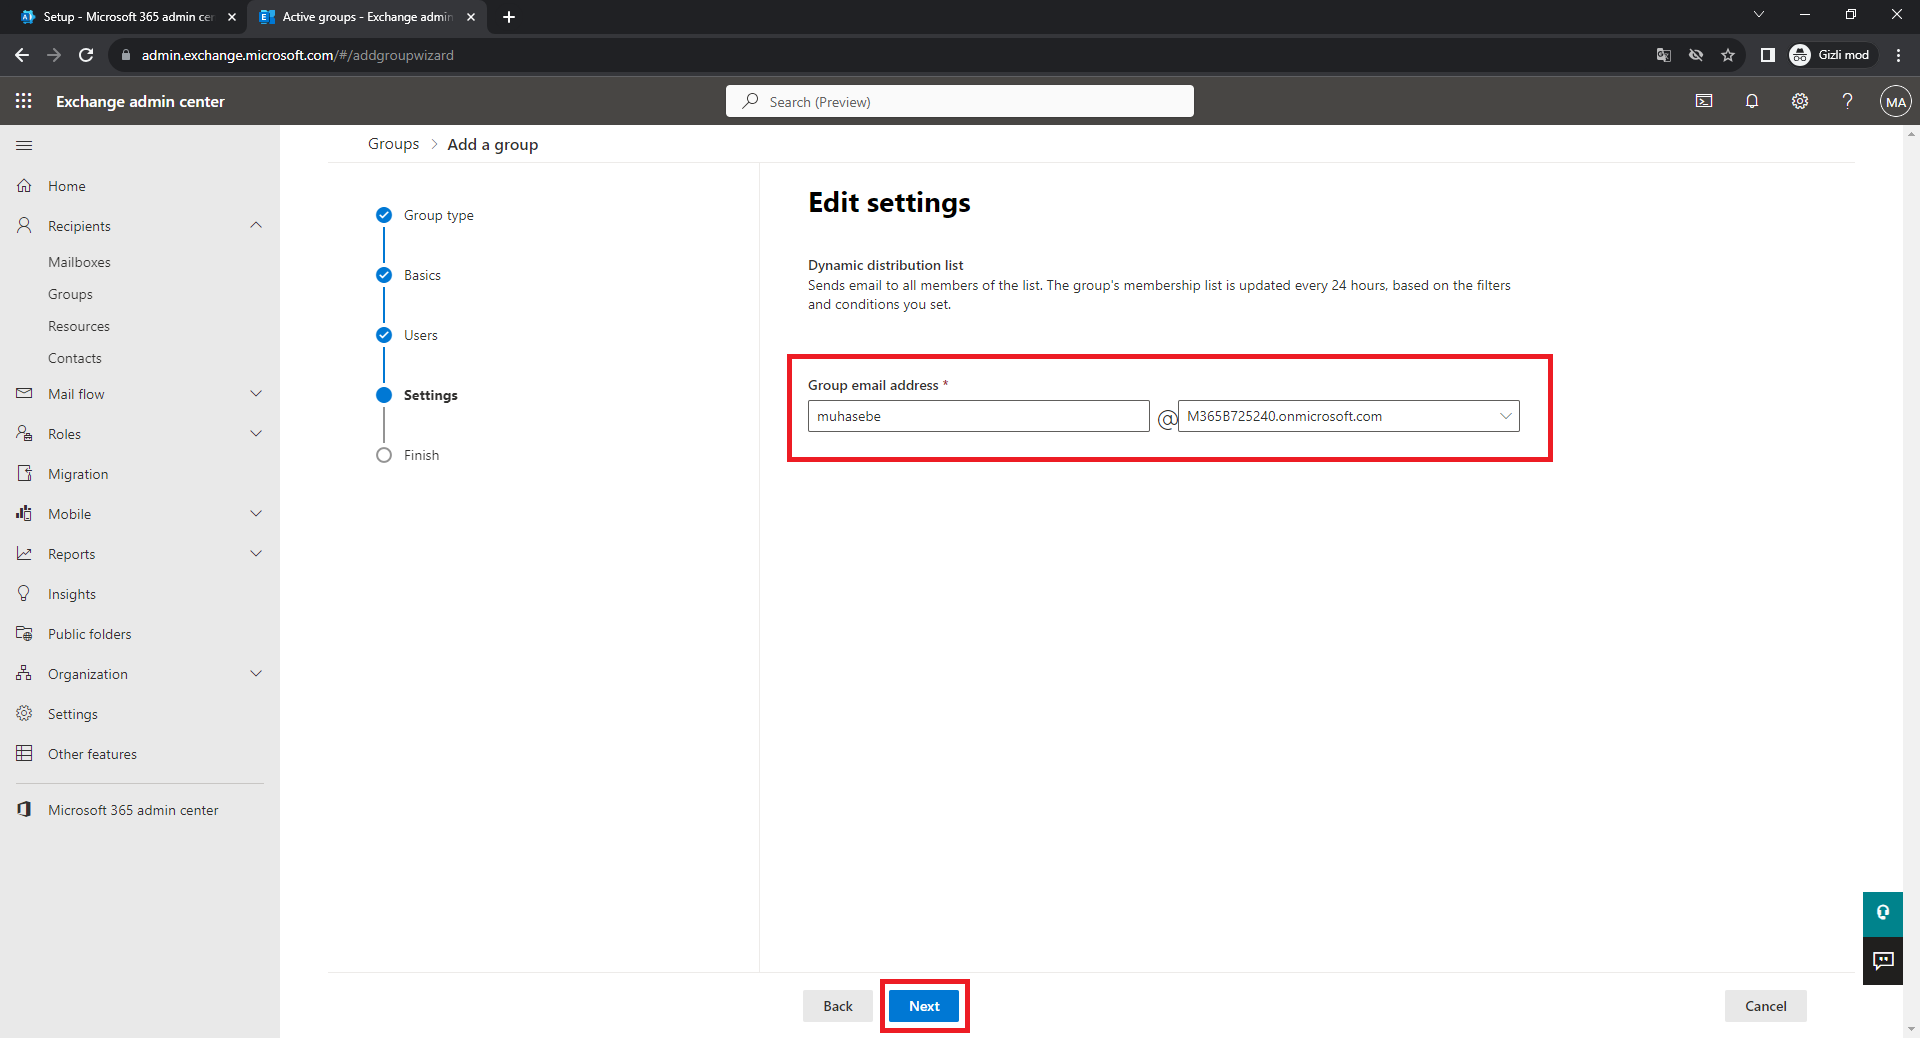Click the Groups breadcrumb link
Image resolution: width=1920 pixels, height=1040 pixels.
[393, 144]
